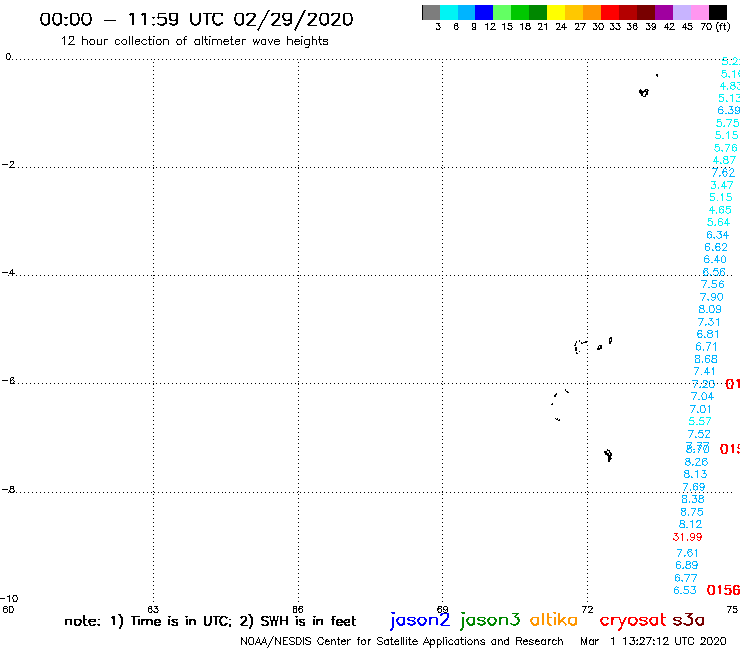Select the 8.75 wave height reading
Image resolution: width=740 pixels, height=650 pixels.
pos(691,512)
